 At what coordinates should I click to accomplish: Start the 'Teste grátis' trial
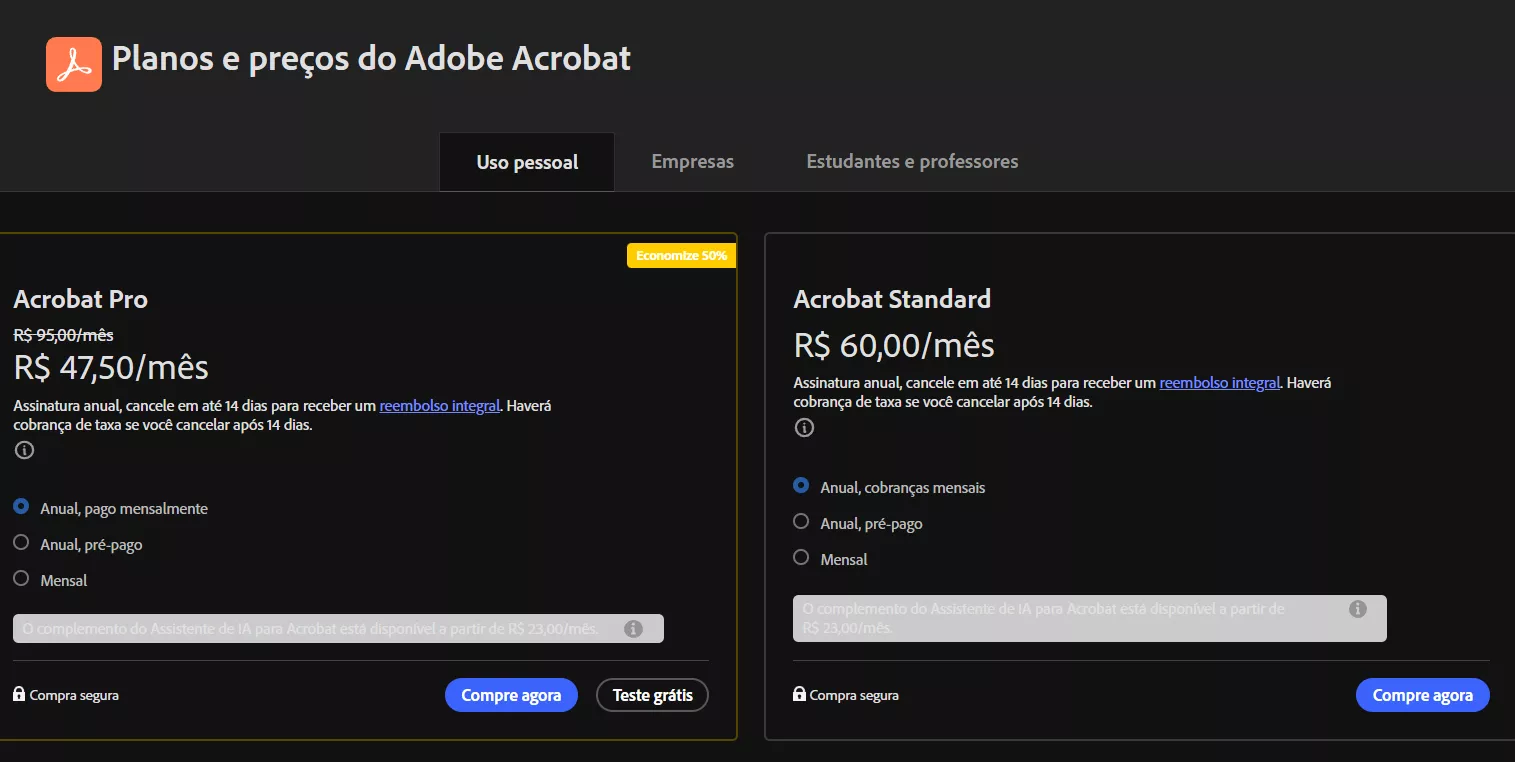tap(652, 695)
